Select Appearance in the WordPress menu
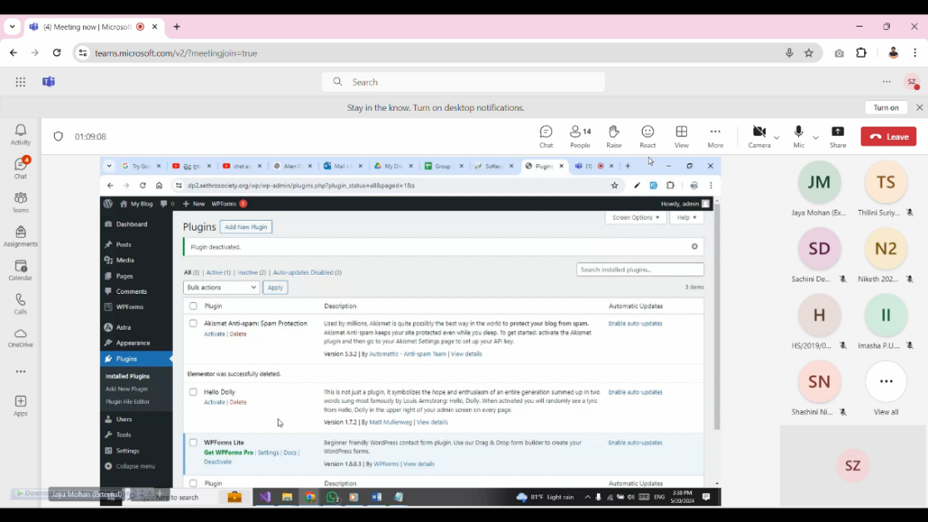 coord(132,343)
